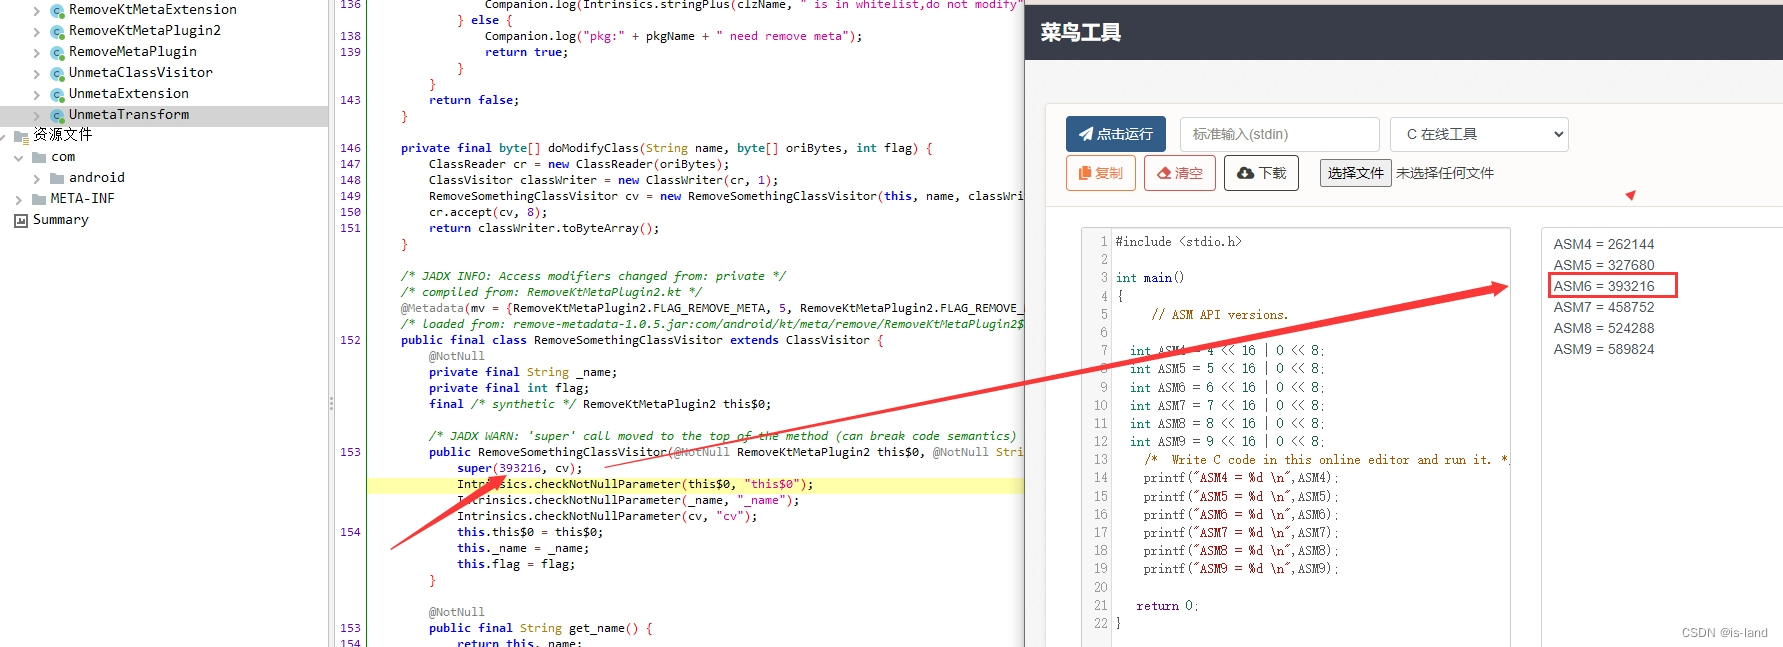The height and width of the screenshot is (647, 1783).
Task: Expand the UnmetaClassVisitor tree node
Action: coord(37,73)
